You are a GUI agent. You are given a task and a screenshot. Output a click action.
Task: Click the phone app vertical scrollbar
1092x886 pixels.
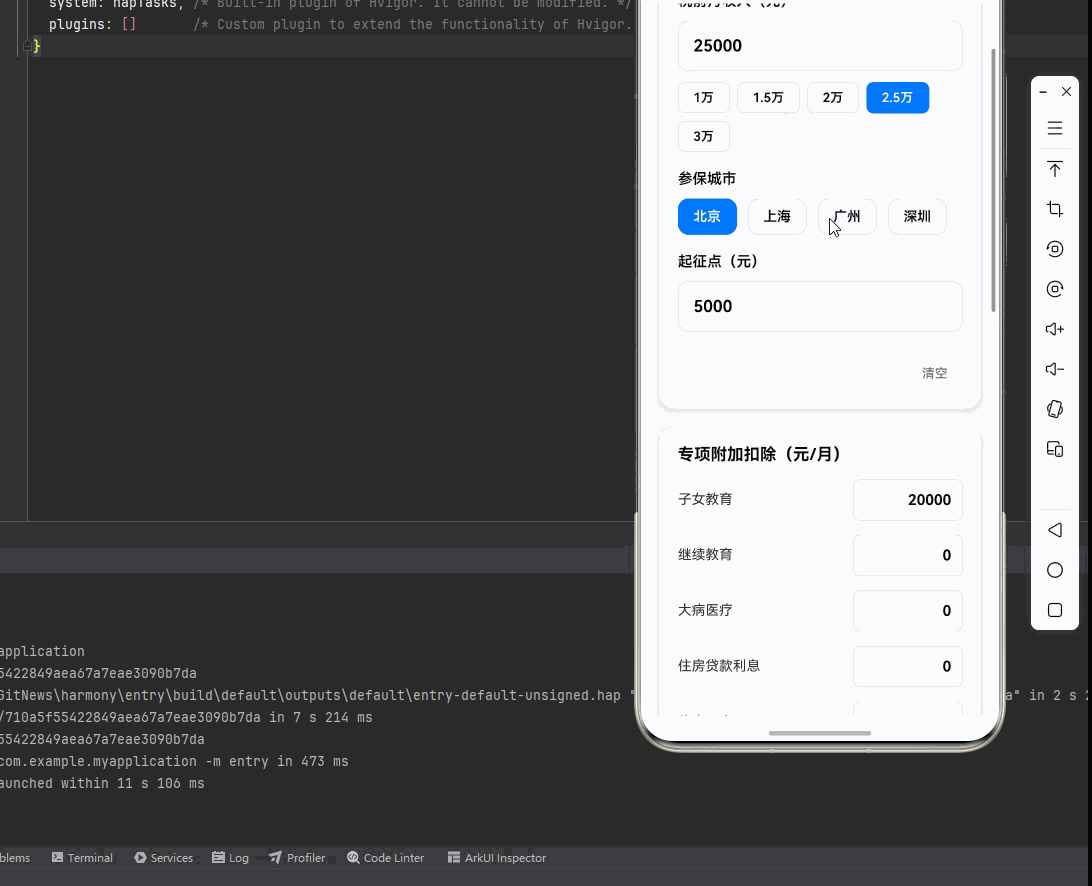tap(993, 180)
